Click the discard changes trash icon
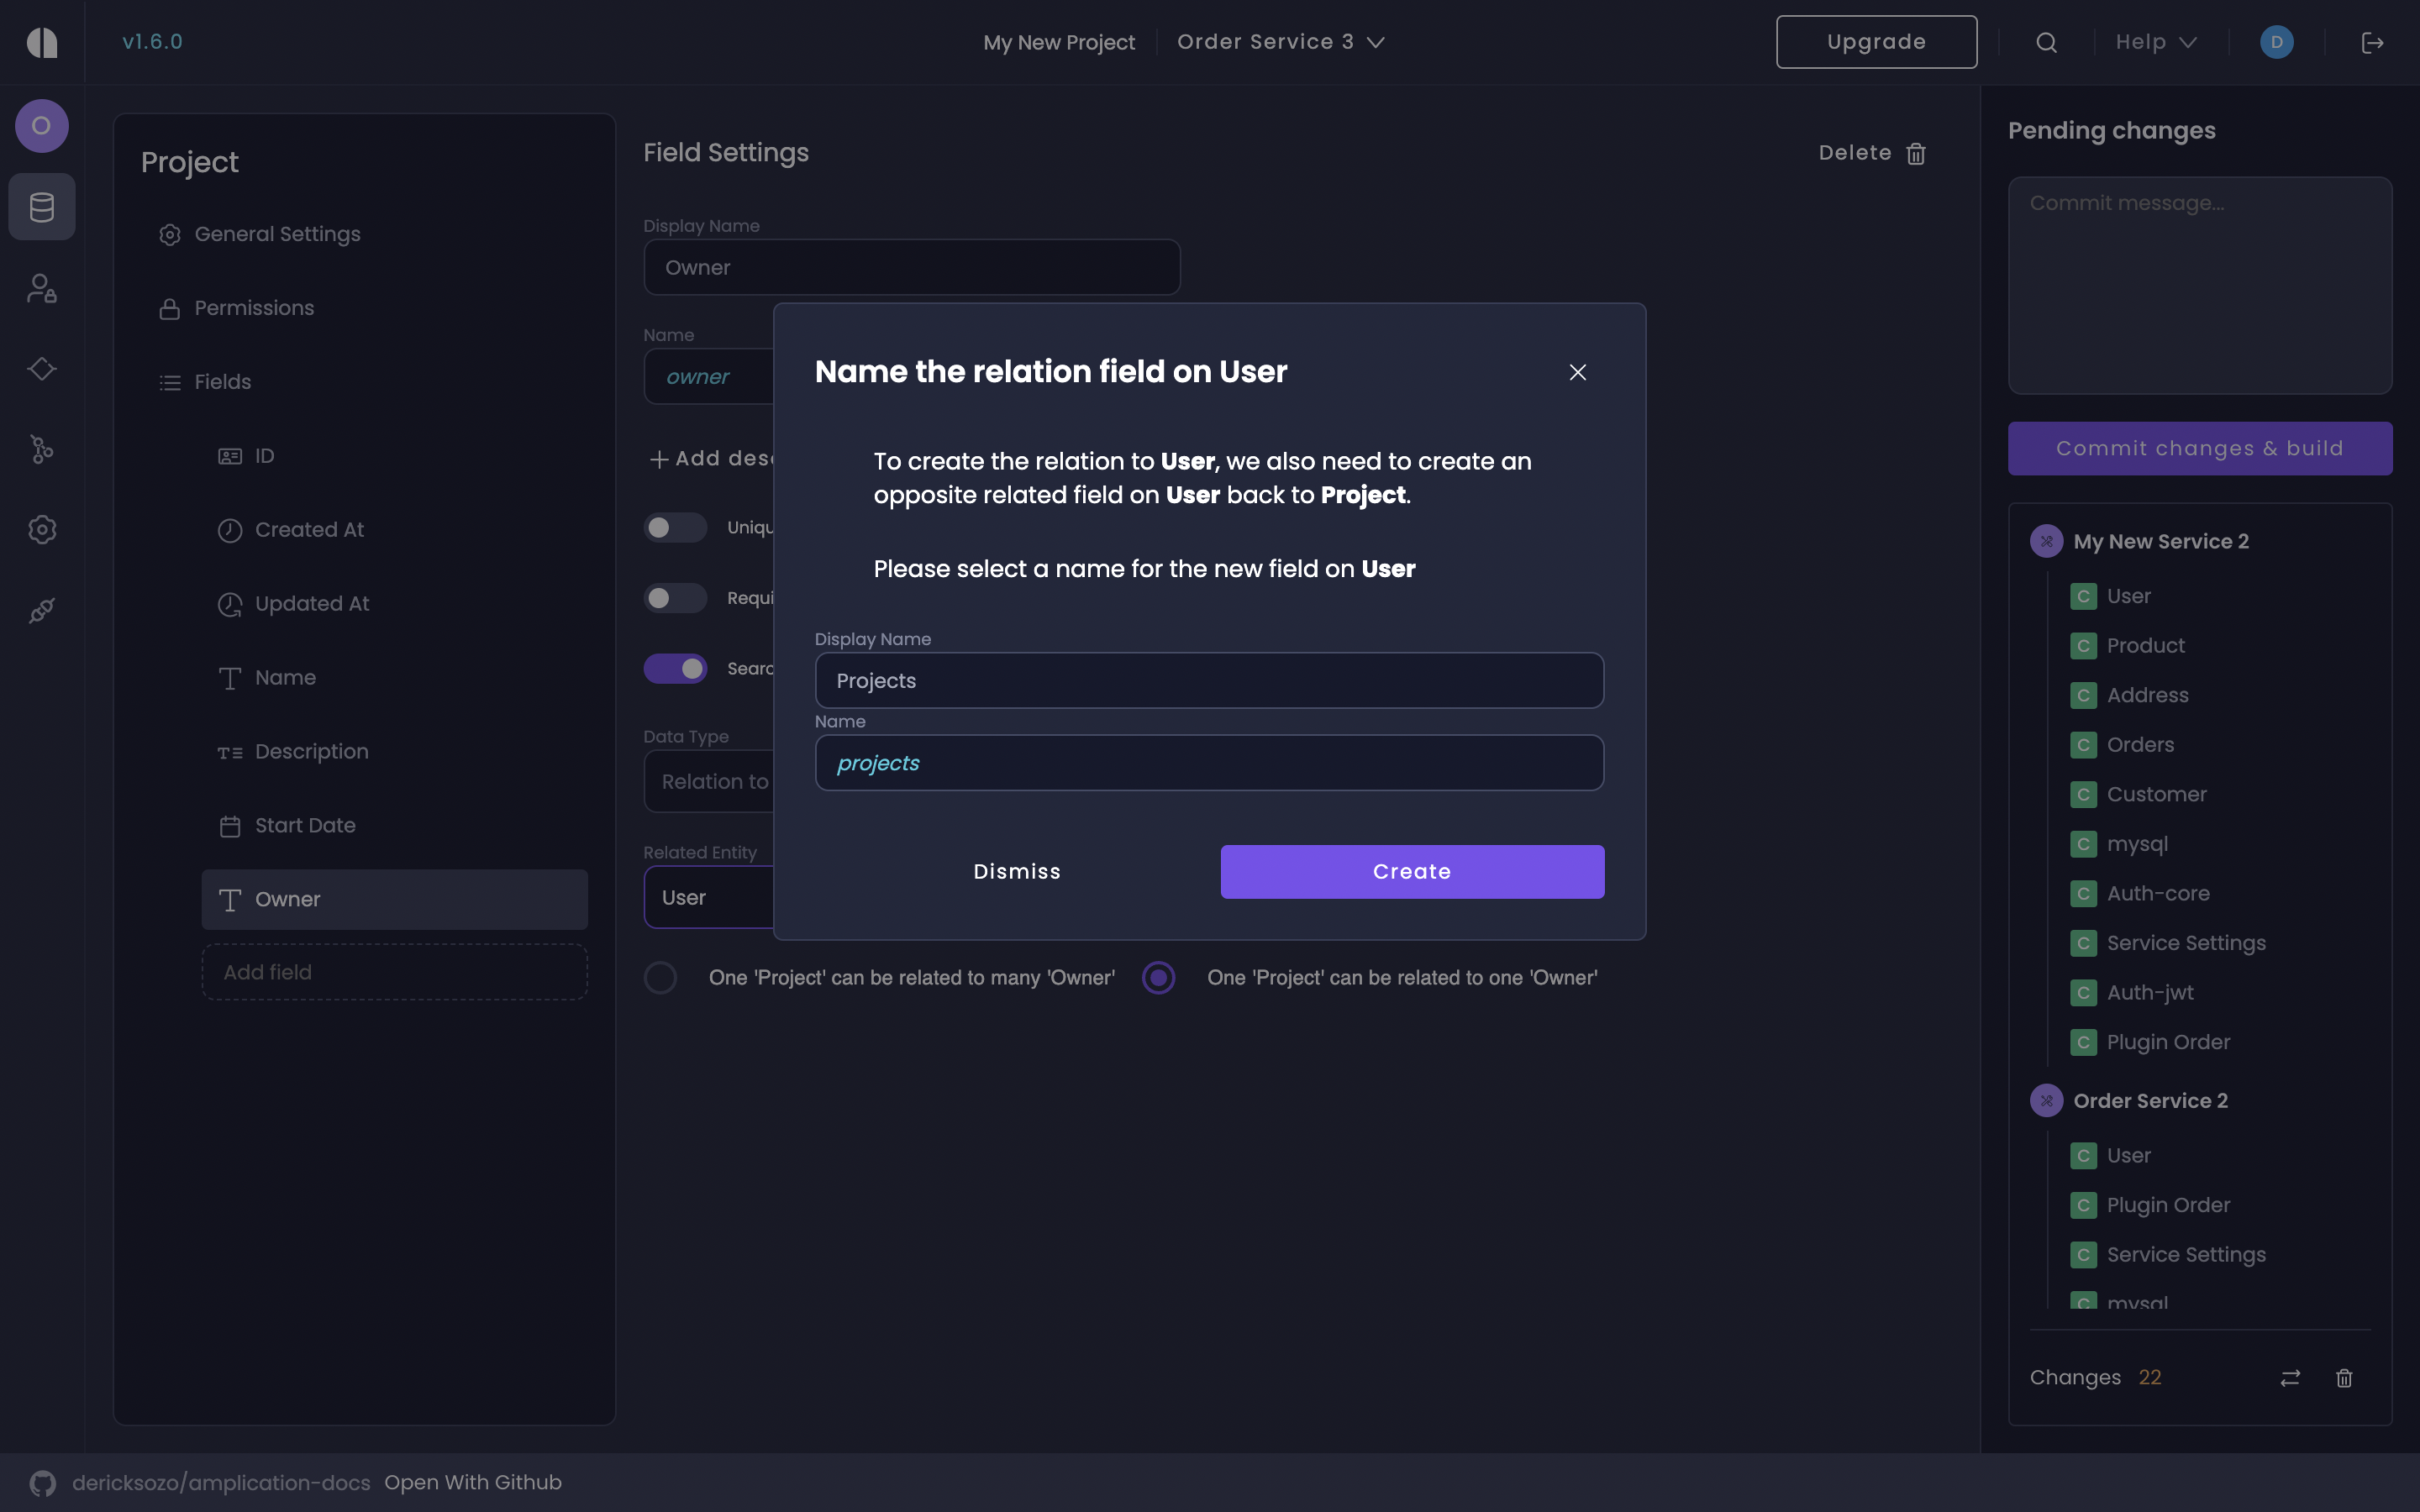2420x1512 pixels. click(x=2344, y=1378)
